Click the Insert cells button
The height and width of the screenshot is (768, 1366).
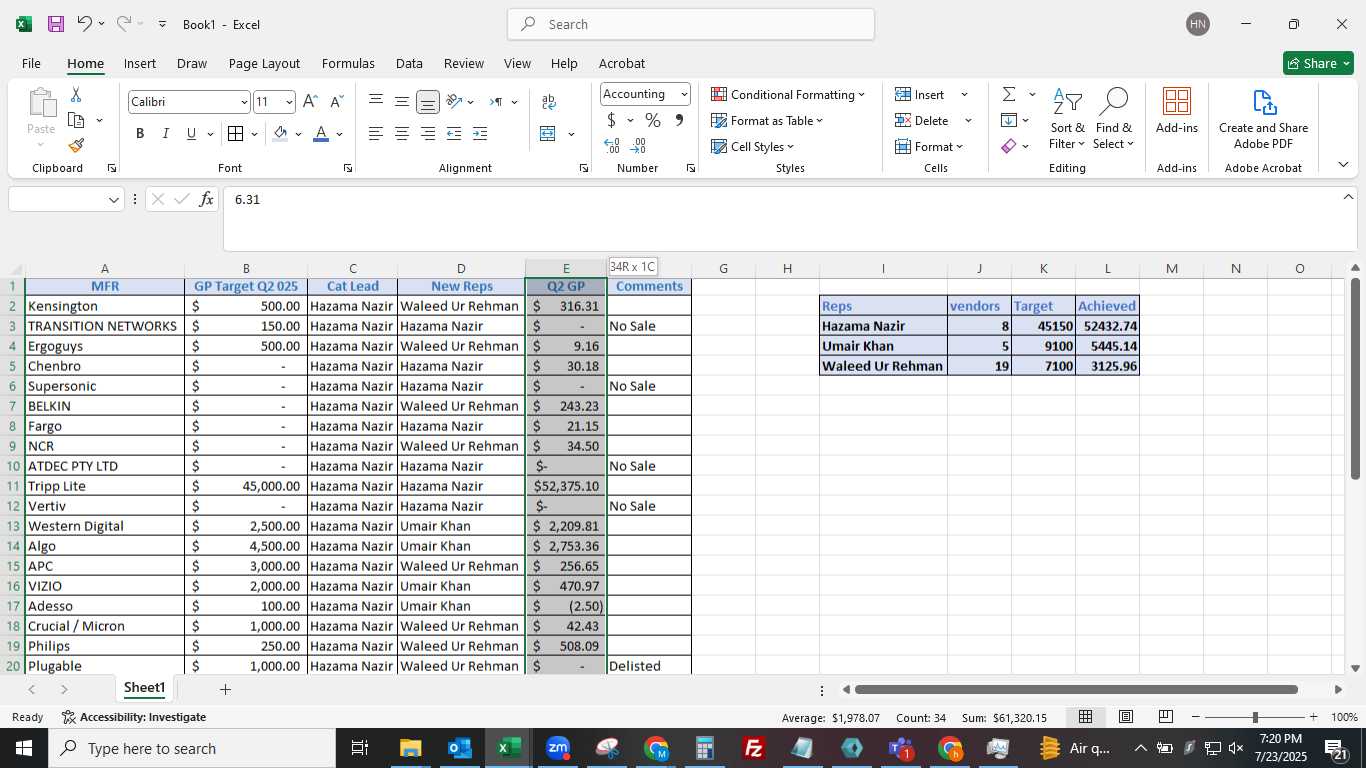(x=921, y=94)
